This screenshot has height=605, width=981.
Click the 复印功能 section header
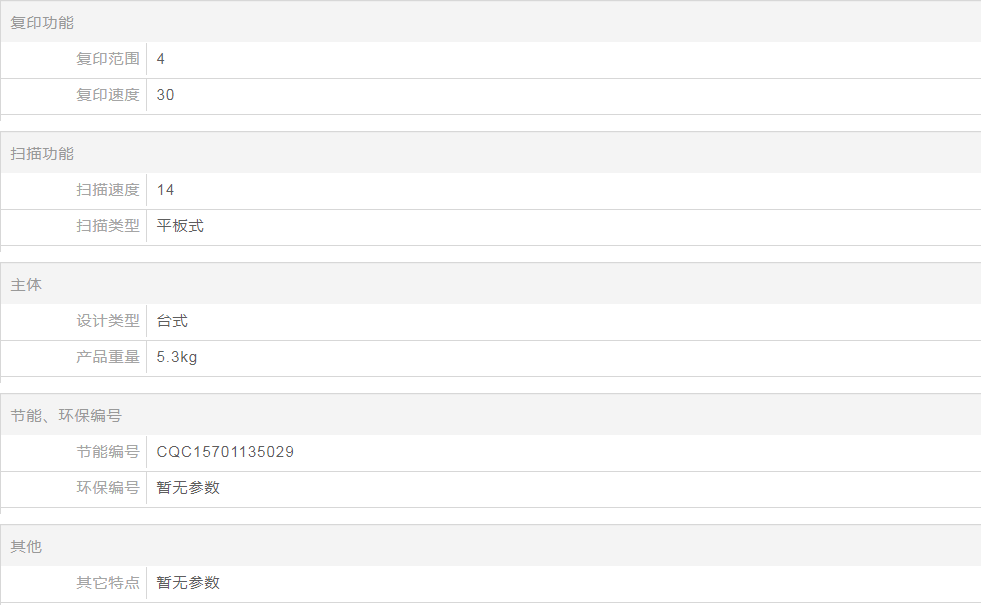coord(42,23)
